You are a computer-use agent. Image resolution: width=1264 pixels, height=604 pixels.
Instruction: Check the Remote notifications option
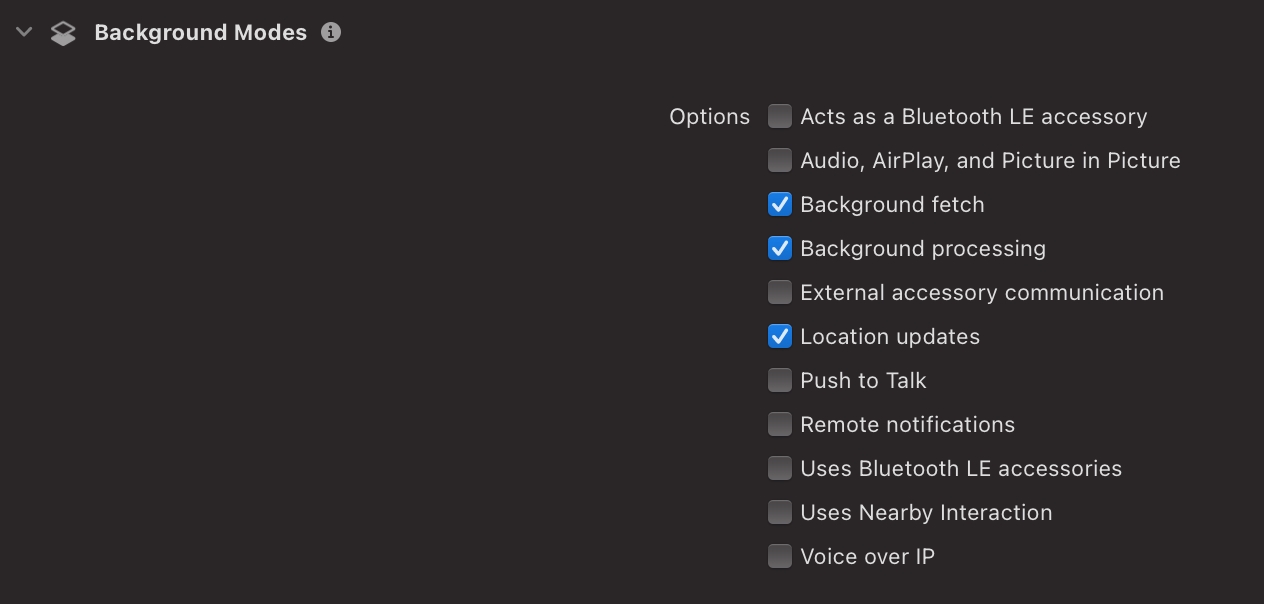pos(780,424)
